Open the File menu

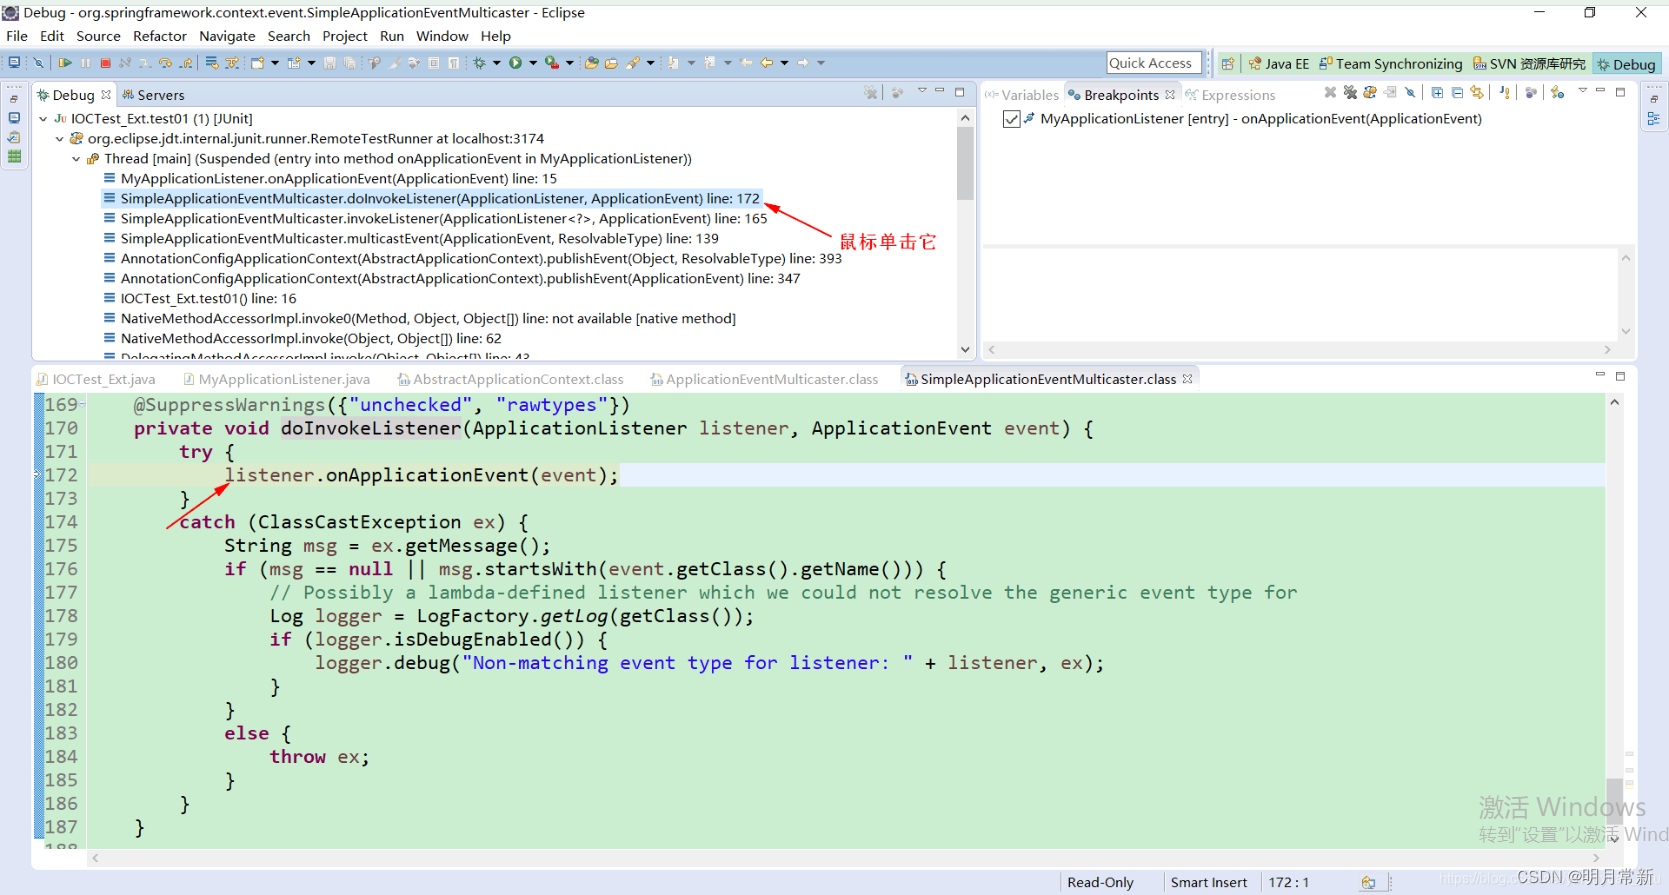tap(17, 36)
